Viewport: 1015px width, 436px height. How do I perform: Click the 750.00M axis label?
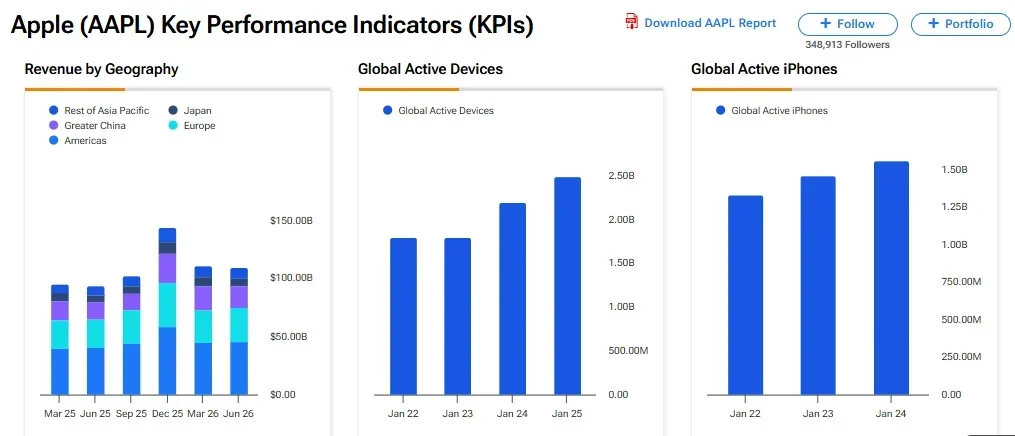pyautogui.click(x=961, y=282)
